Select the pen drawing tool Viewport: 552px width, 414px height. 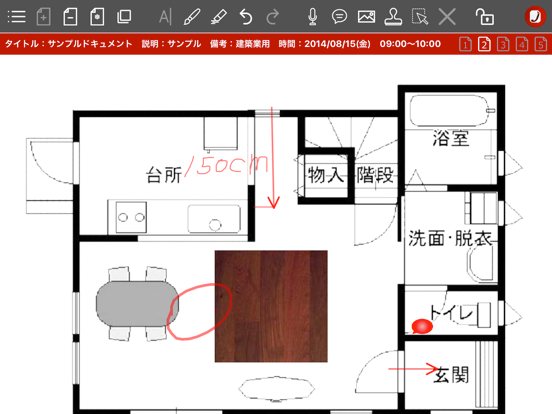click(192, 17)
